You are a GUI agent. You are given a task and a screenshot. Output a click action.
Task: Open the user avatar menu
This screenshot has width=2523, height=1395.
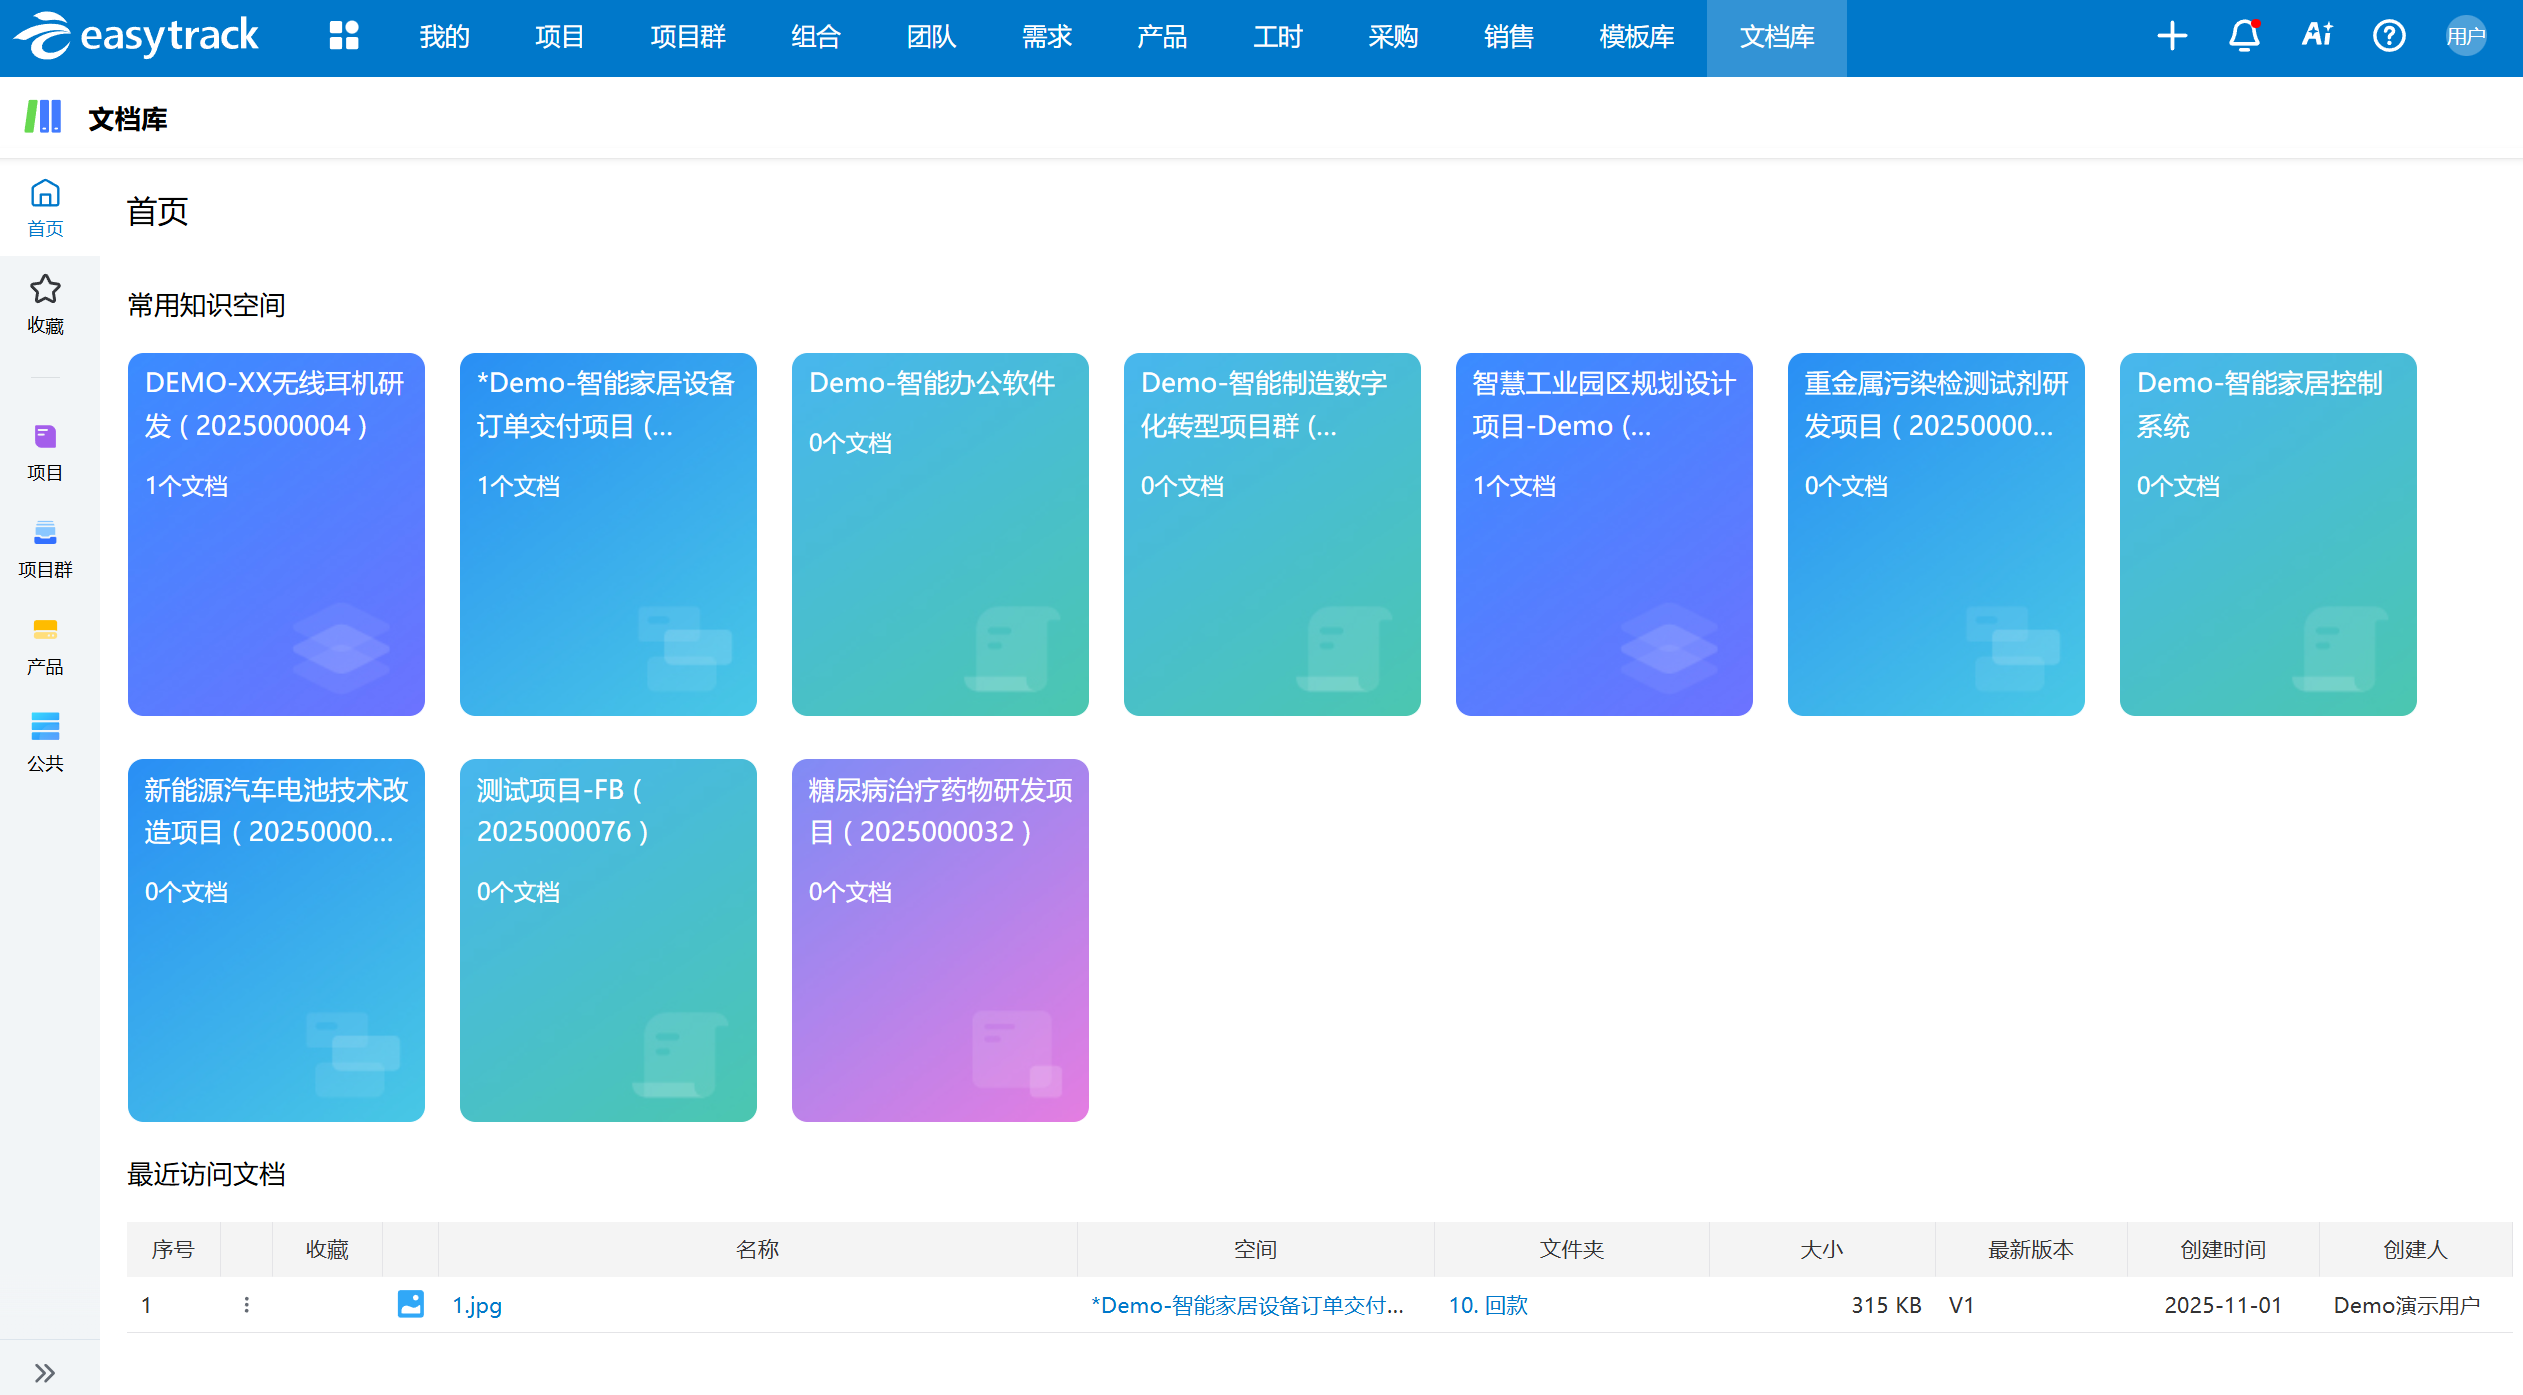[2465, 36]
